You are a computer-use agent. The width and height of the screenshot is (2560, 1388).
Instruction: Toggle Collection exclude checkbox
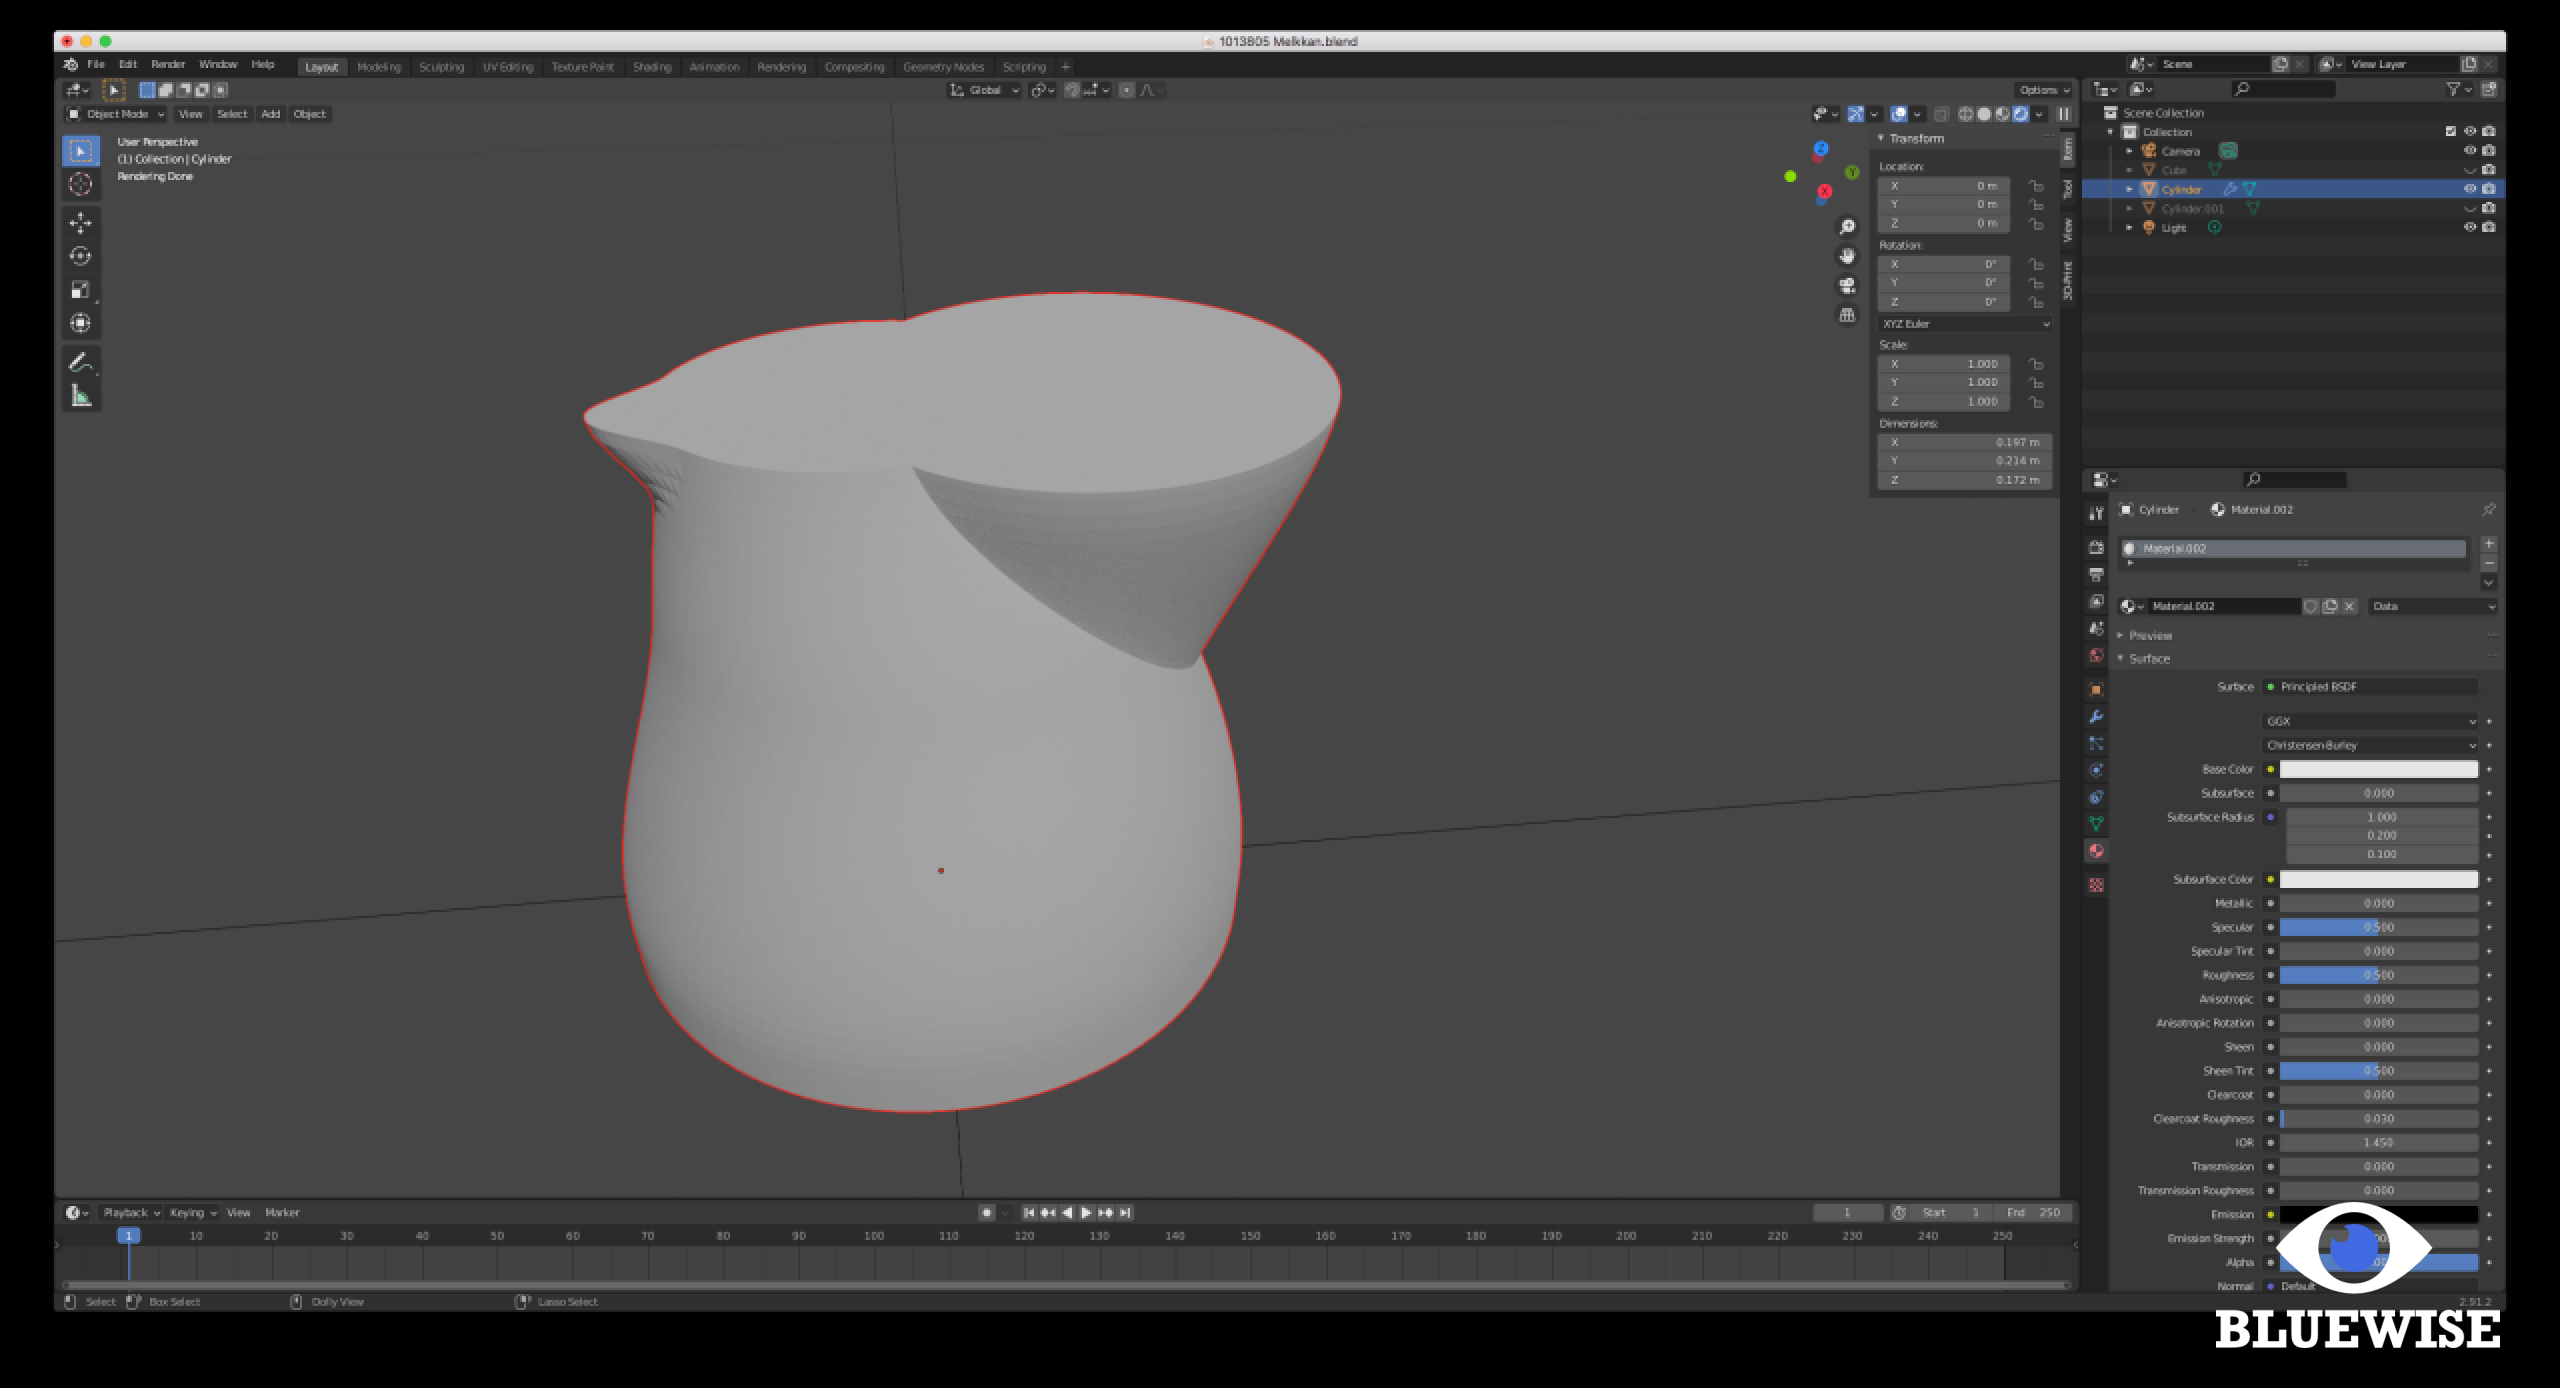click(x=2450, y=132)
